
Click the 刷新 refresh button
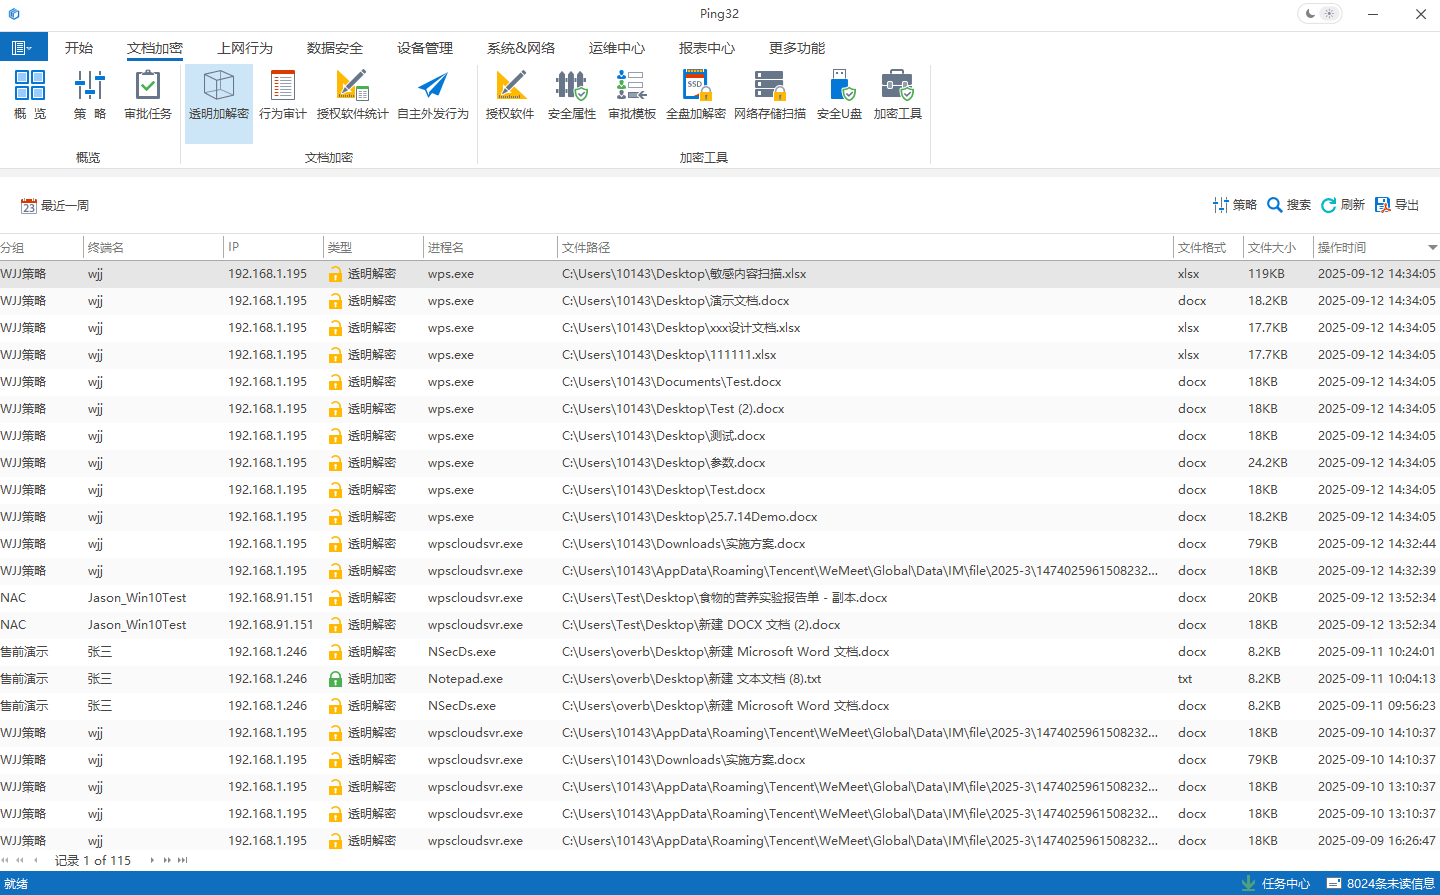pos(1343,205)
